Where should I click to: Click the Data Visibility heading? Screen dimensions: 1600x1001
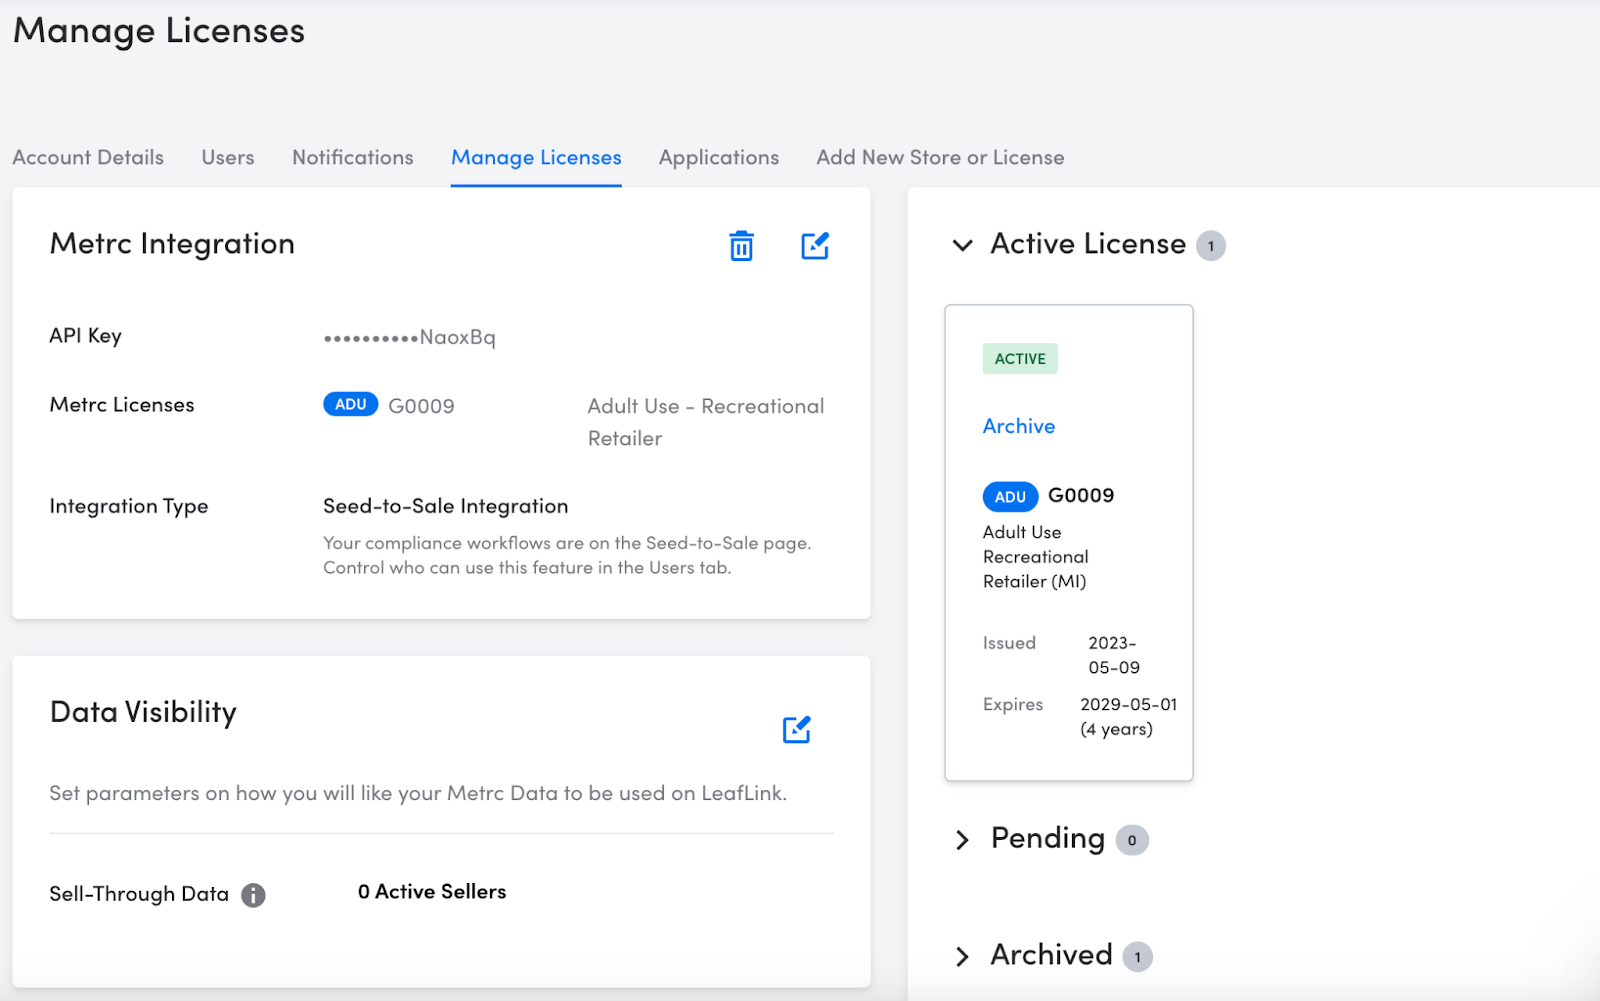tap(143, 712)
